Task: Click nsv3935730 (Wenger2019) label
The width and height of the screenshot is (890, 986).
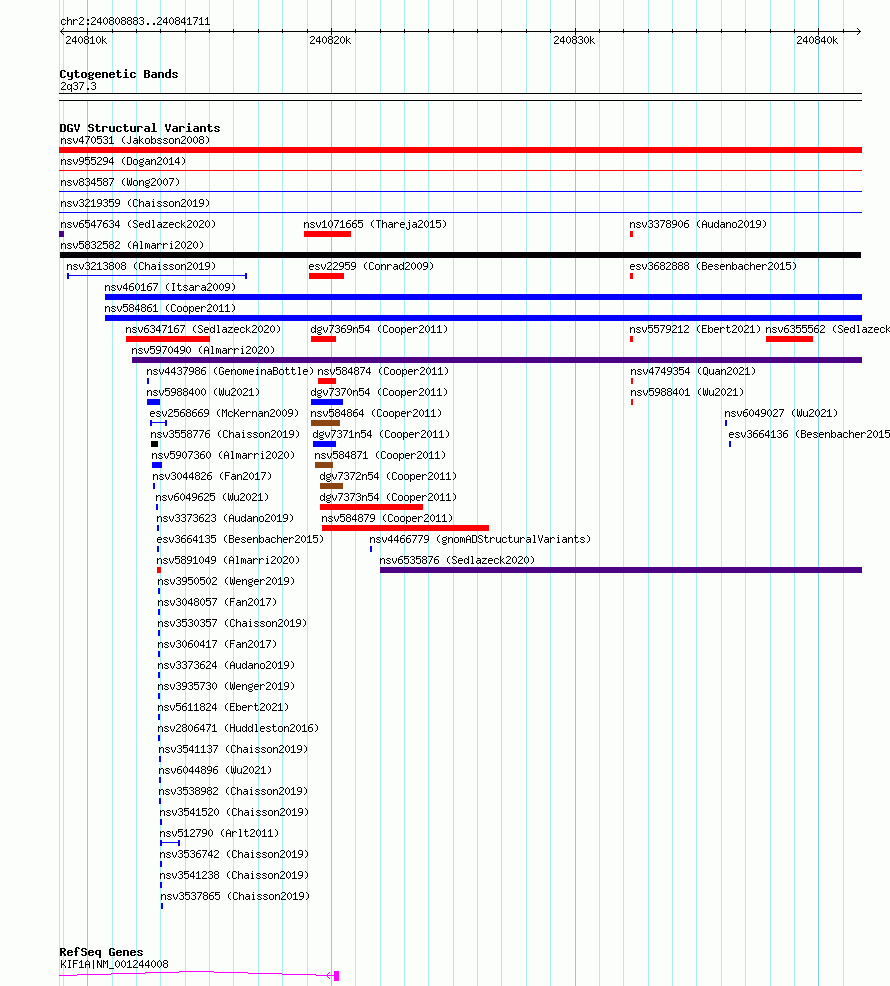Action: click(x=226, y=687)
